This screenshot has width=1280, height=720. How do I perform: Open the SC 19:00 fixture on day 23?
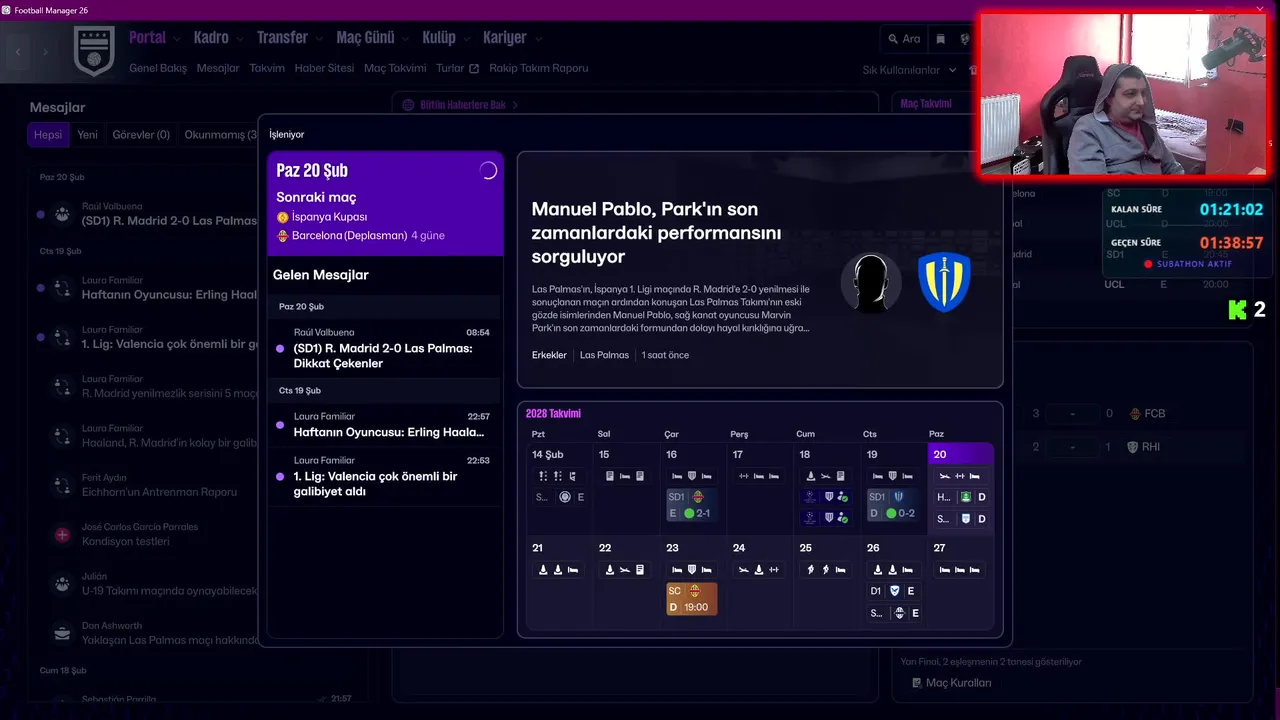coord(692,599)
